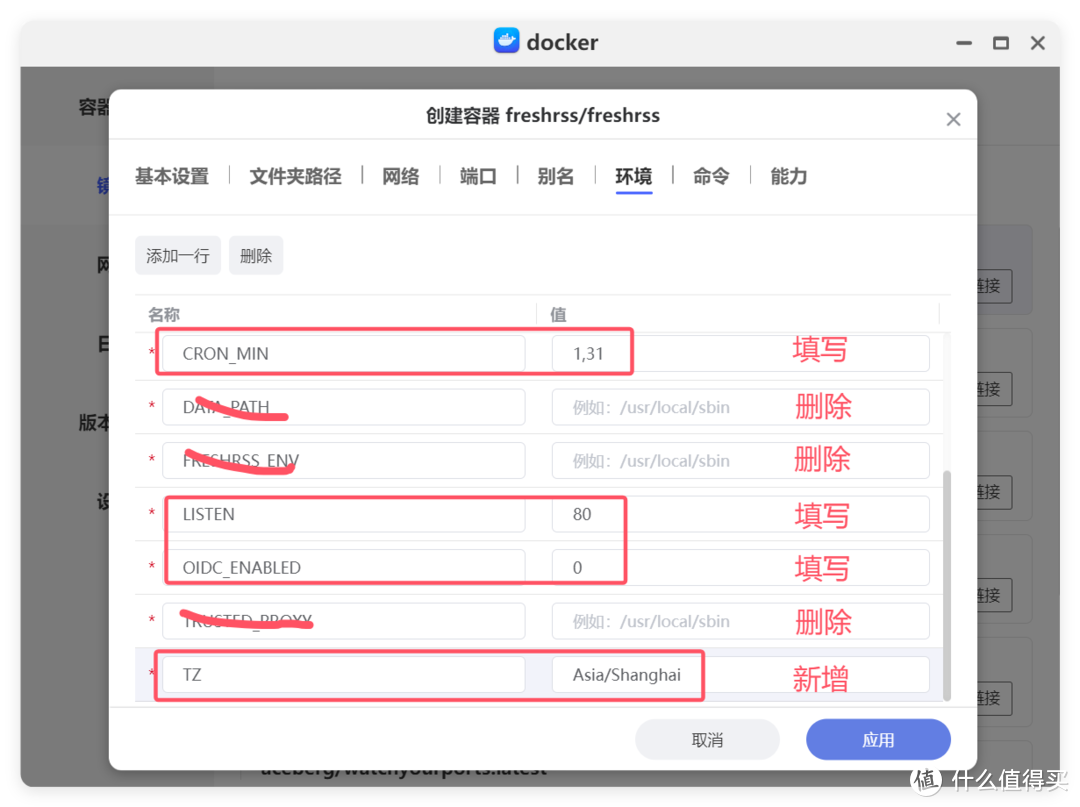This screenshot has width=1080, height=807.
Task: Switch to the 命令 tab
Action: coord(710,176)
